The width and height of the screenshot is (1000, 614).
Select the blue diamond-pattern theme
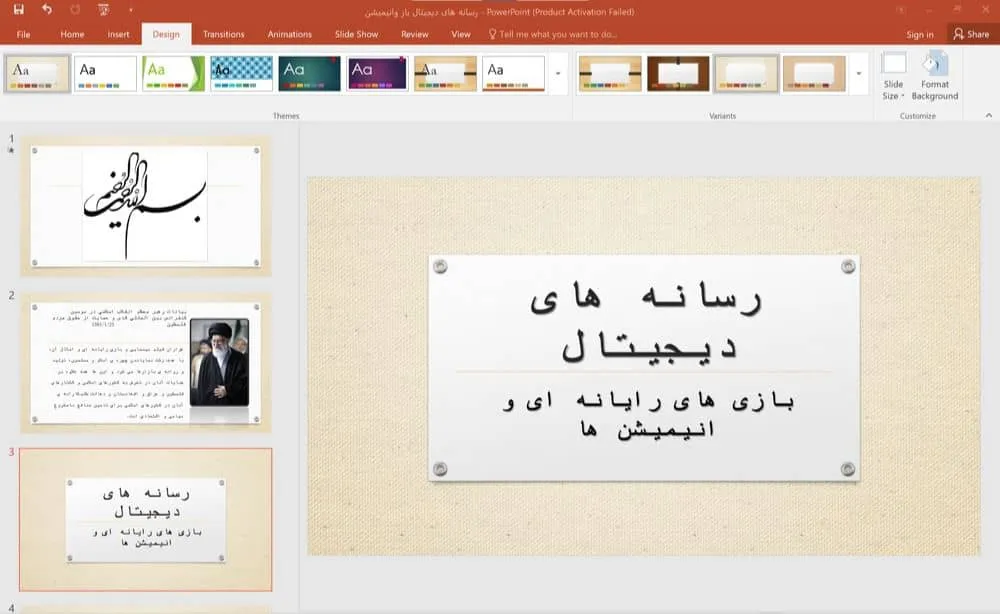pos(241,73)
